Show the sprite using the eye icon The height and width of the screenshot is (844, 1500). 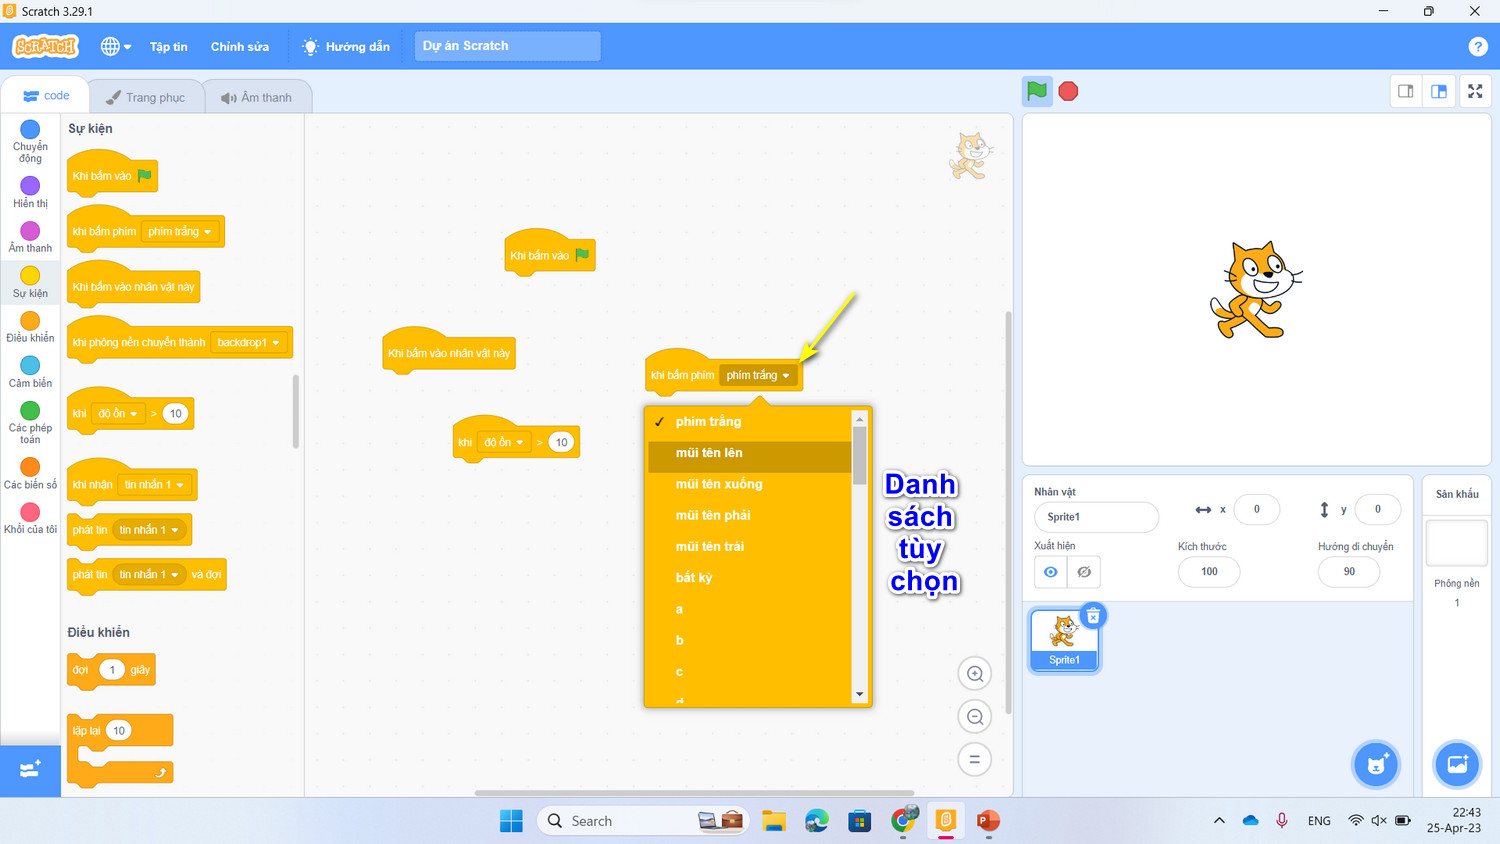point(1050,572)
